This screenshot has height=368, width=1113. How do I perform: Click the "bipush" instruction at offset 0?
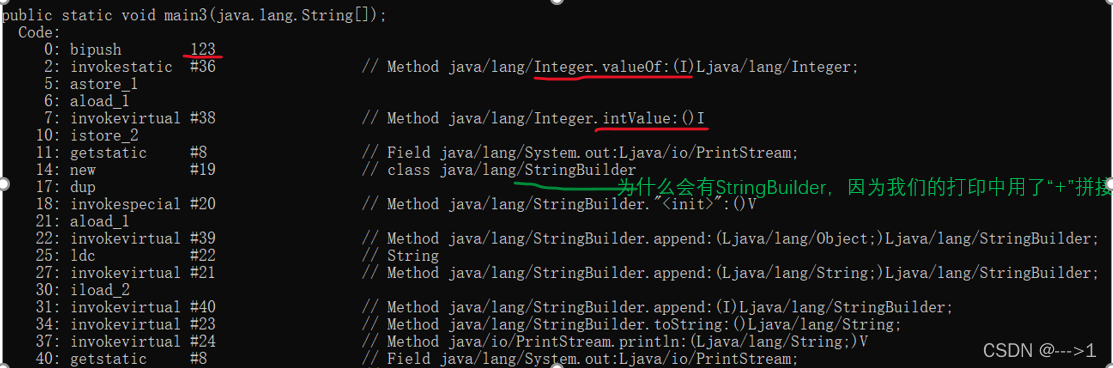coord(96,50)
